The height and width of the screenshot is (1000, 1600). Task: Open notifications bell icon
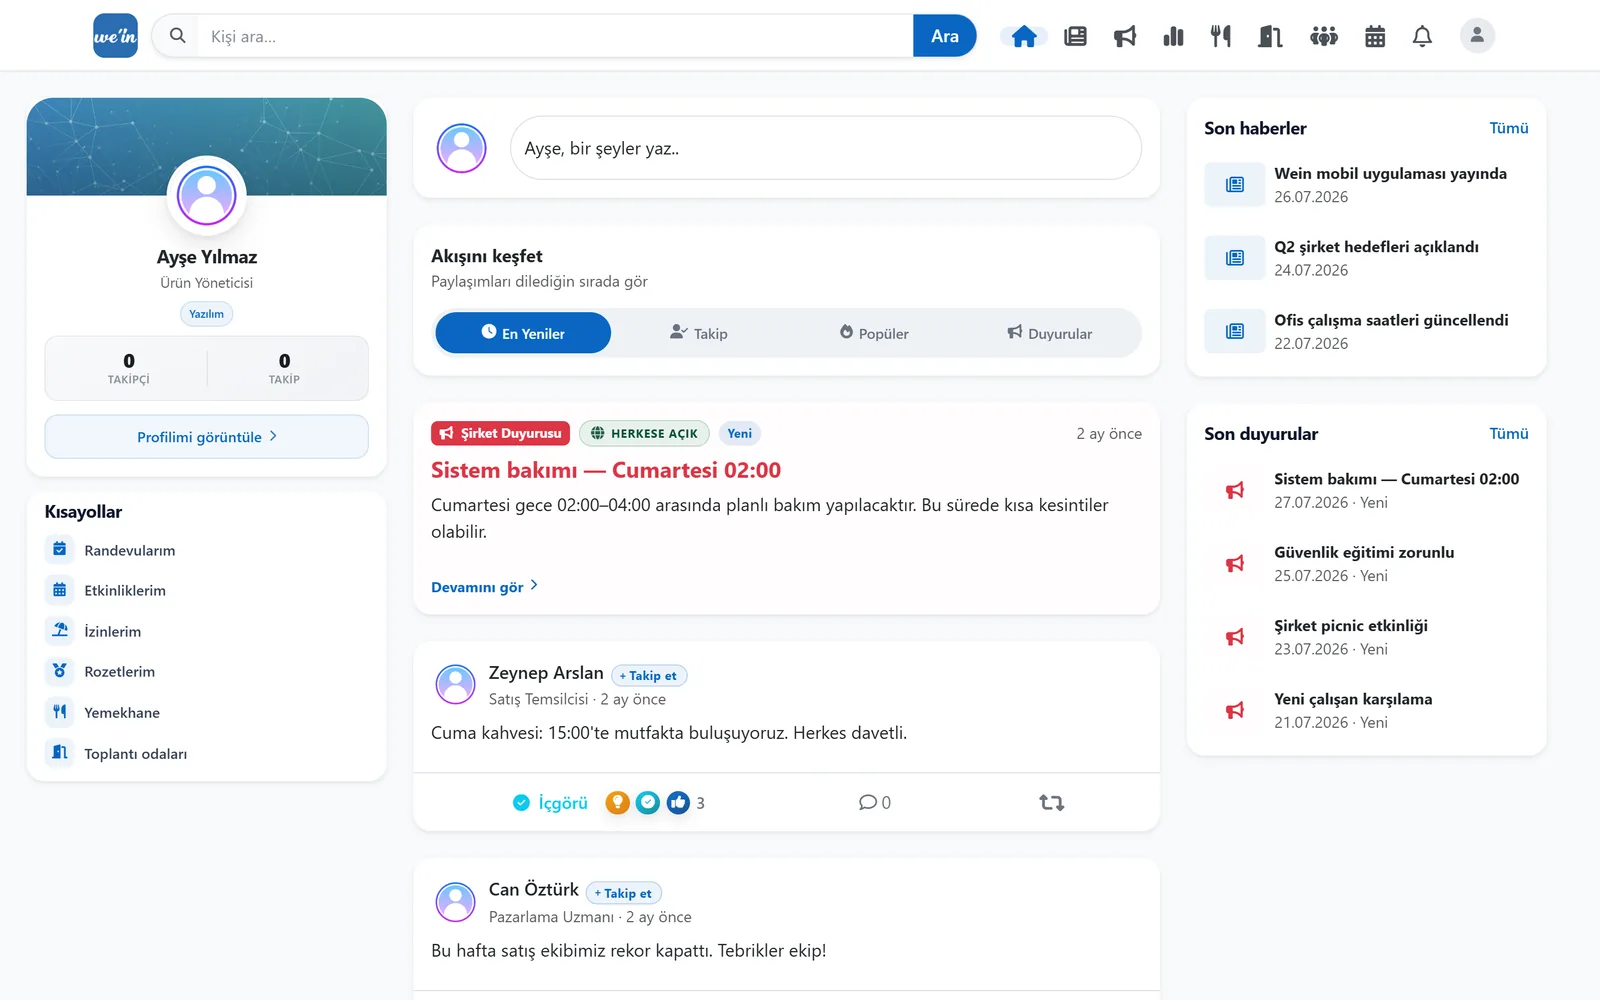[x=1422, y=37]
